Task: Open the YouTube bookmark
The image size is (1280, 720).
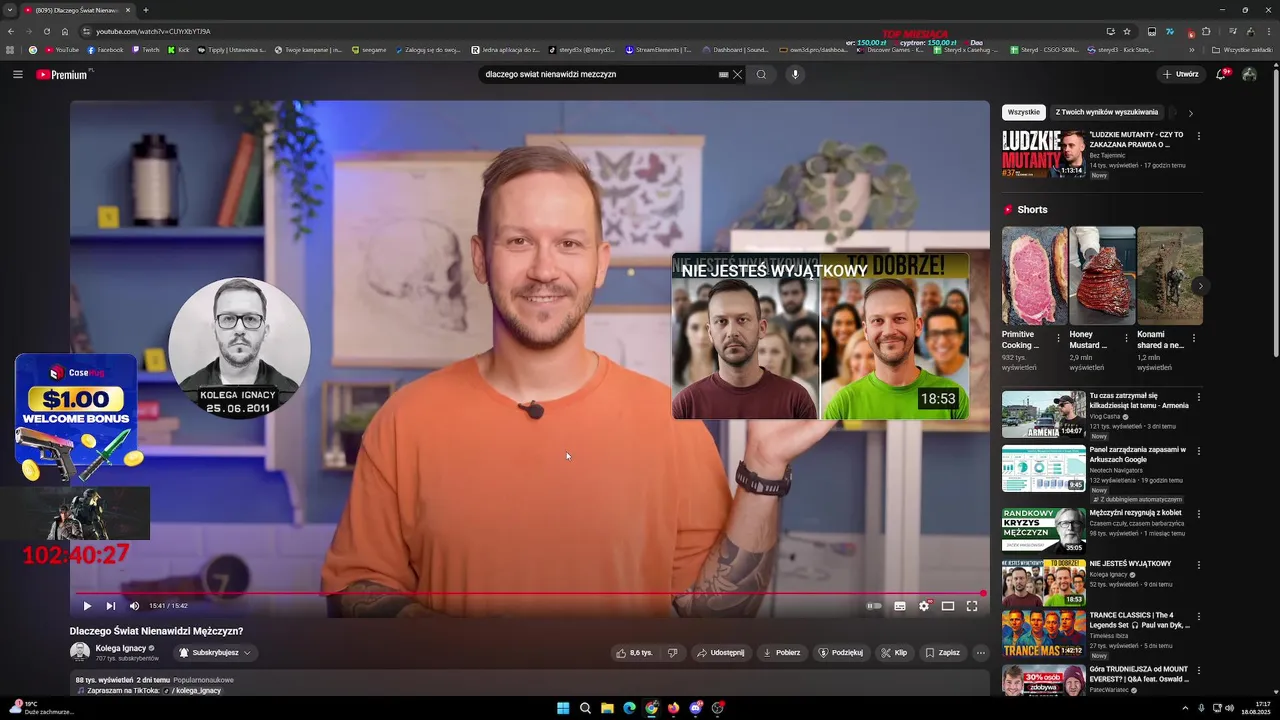Action: 62,49
